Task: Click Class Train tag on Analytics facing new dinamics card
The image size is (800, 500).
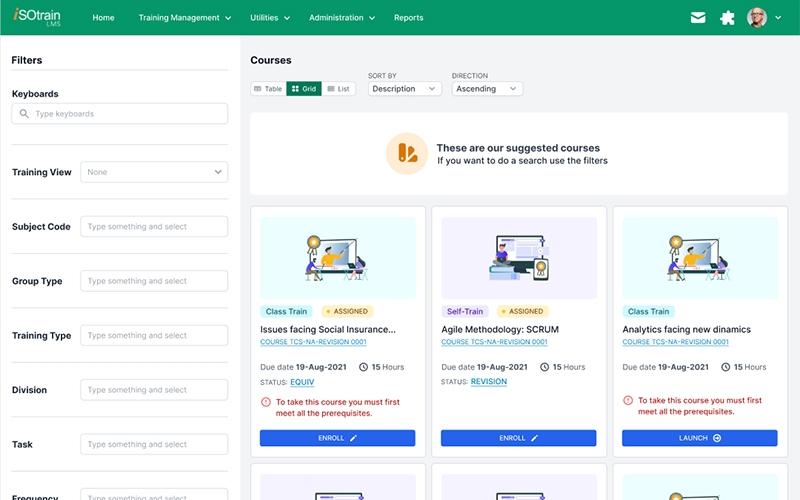Action: 648,311
